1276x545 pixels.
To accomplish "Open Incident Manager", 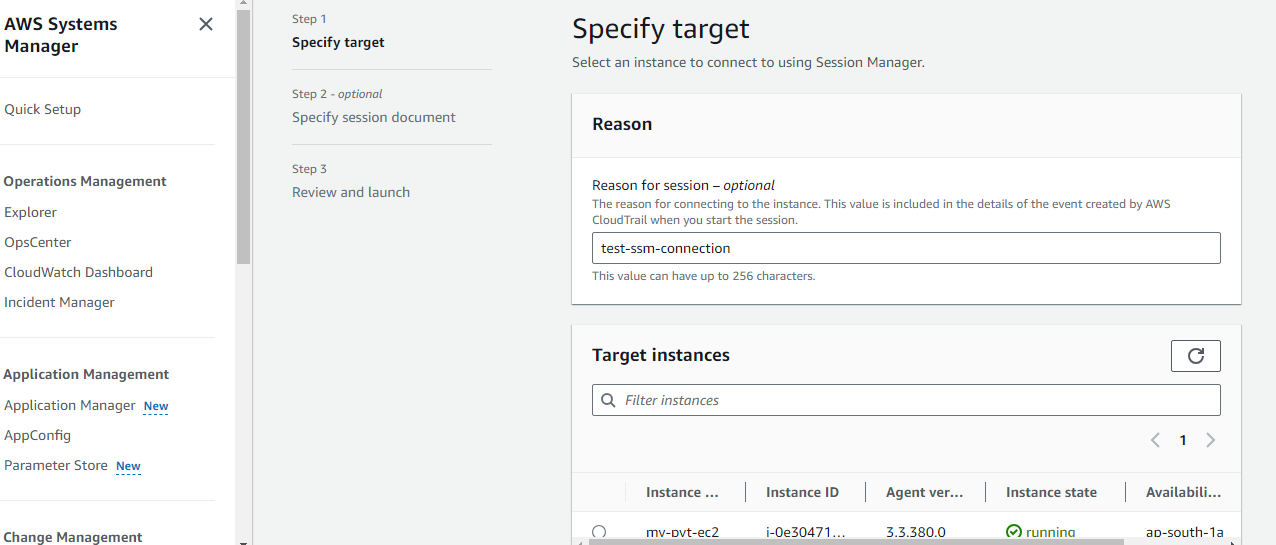I will pyautogui.click(x=59, y=302).
